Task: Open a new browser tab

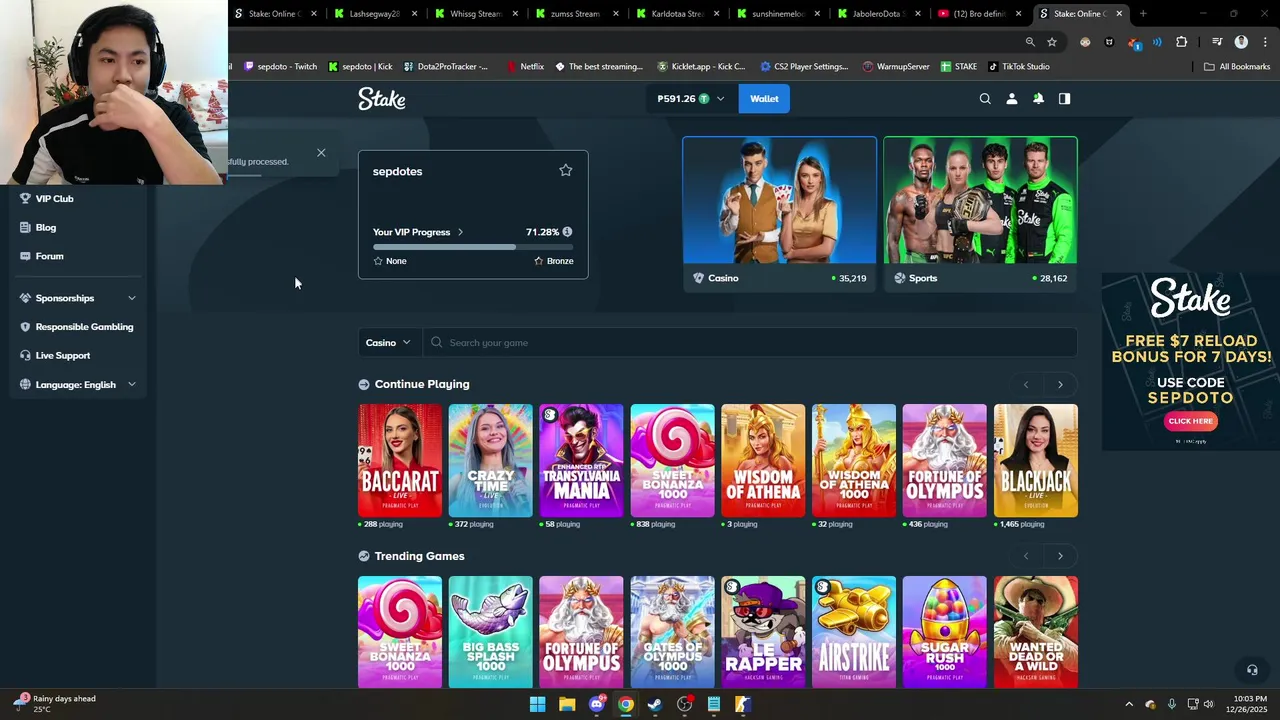Action: pos(1143,14)
